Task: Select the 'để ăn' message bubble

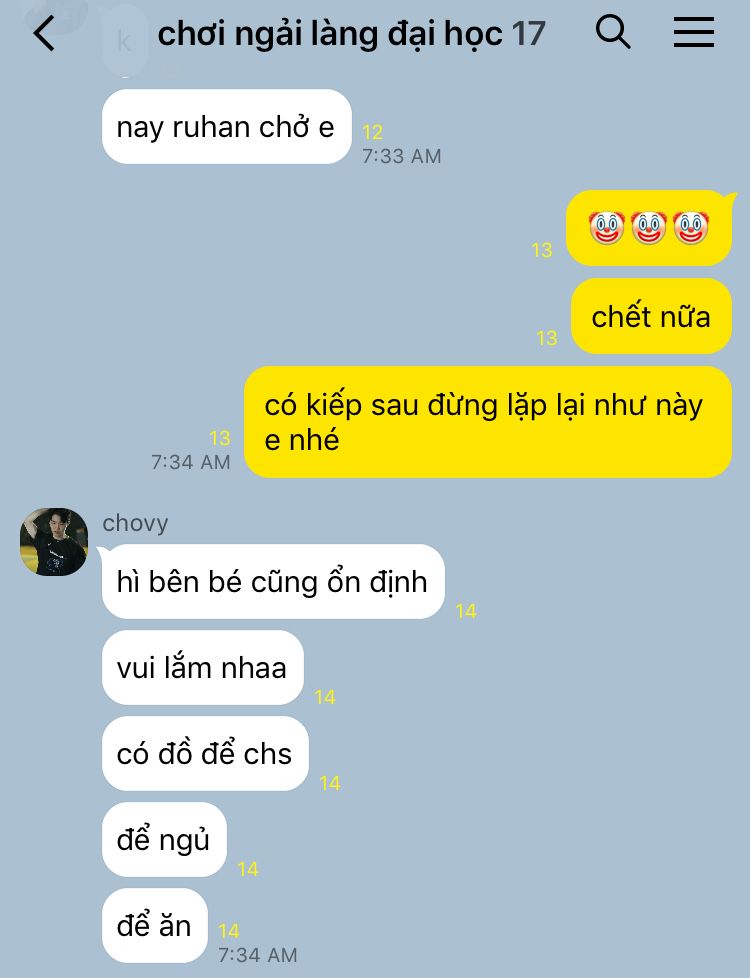Action: (155, 926)
